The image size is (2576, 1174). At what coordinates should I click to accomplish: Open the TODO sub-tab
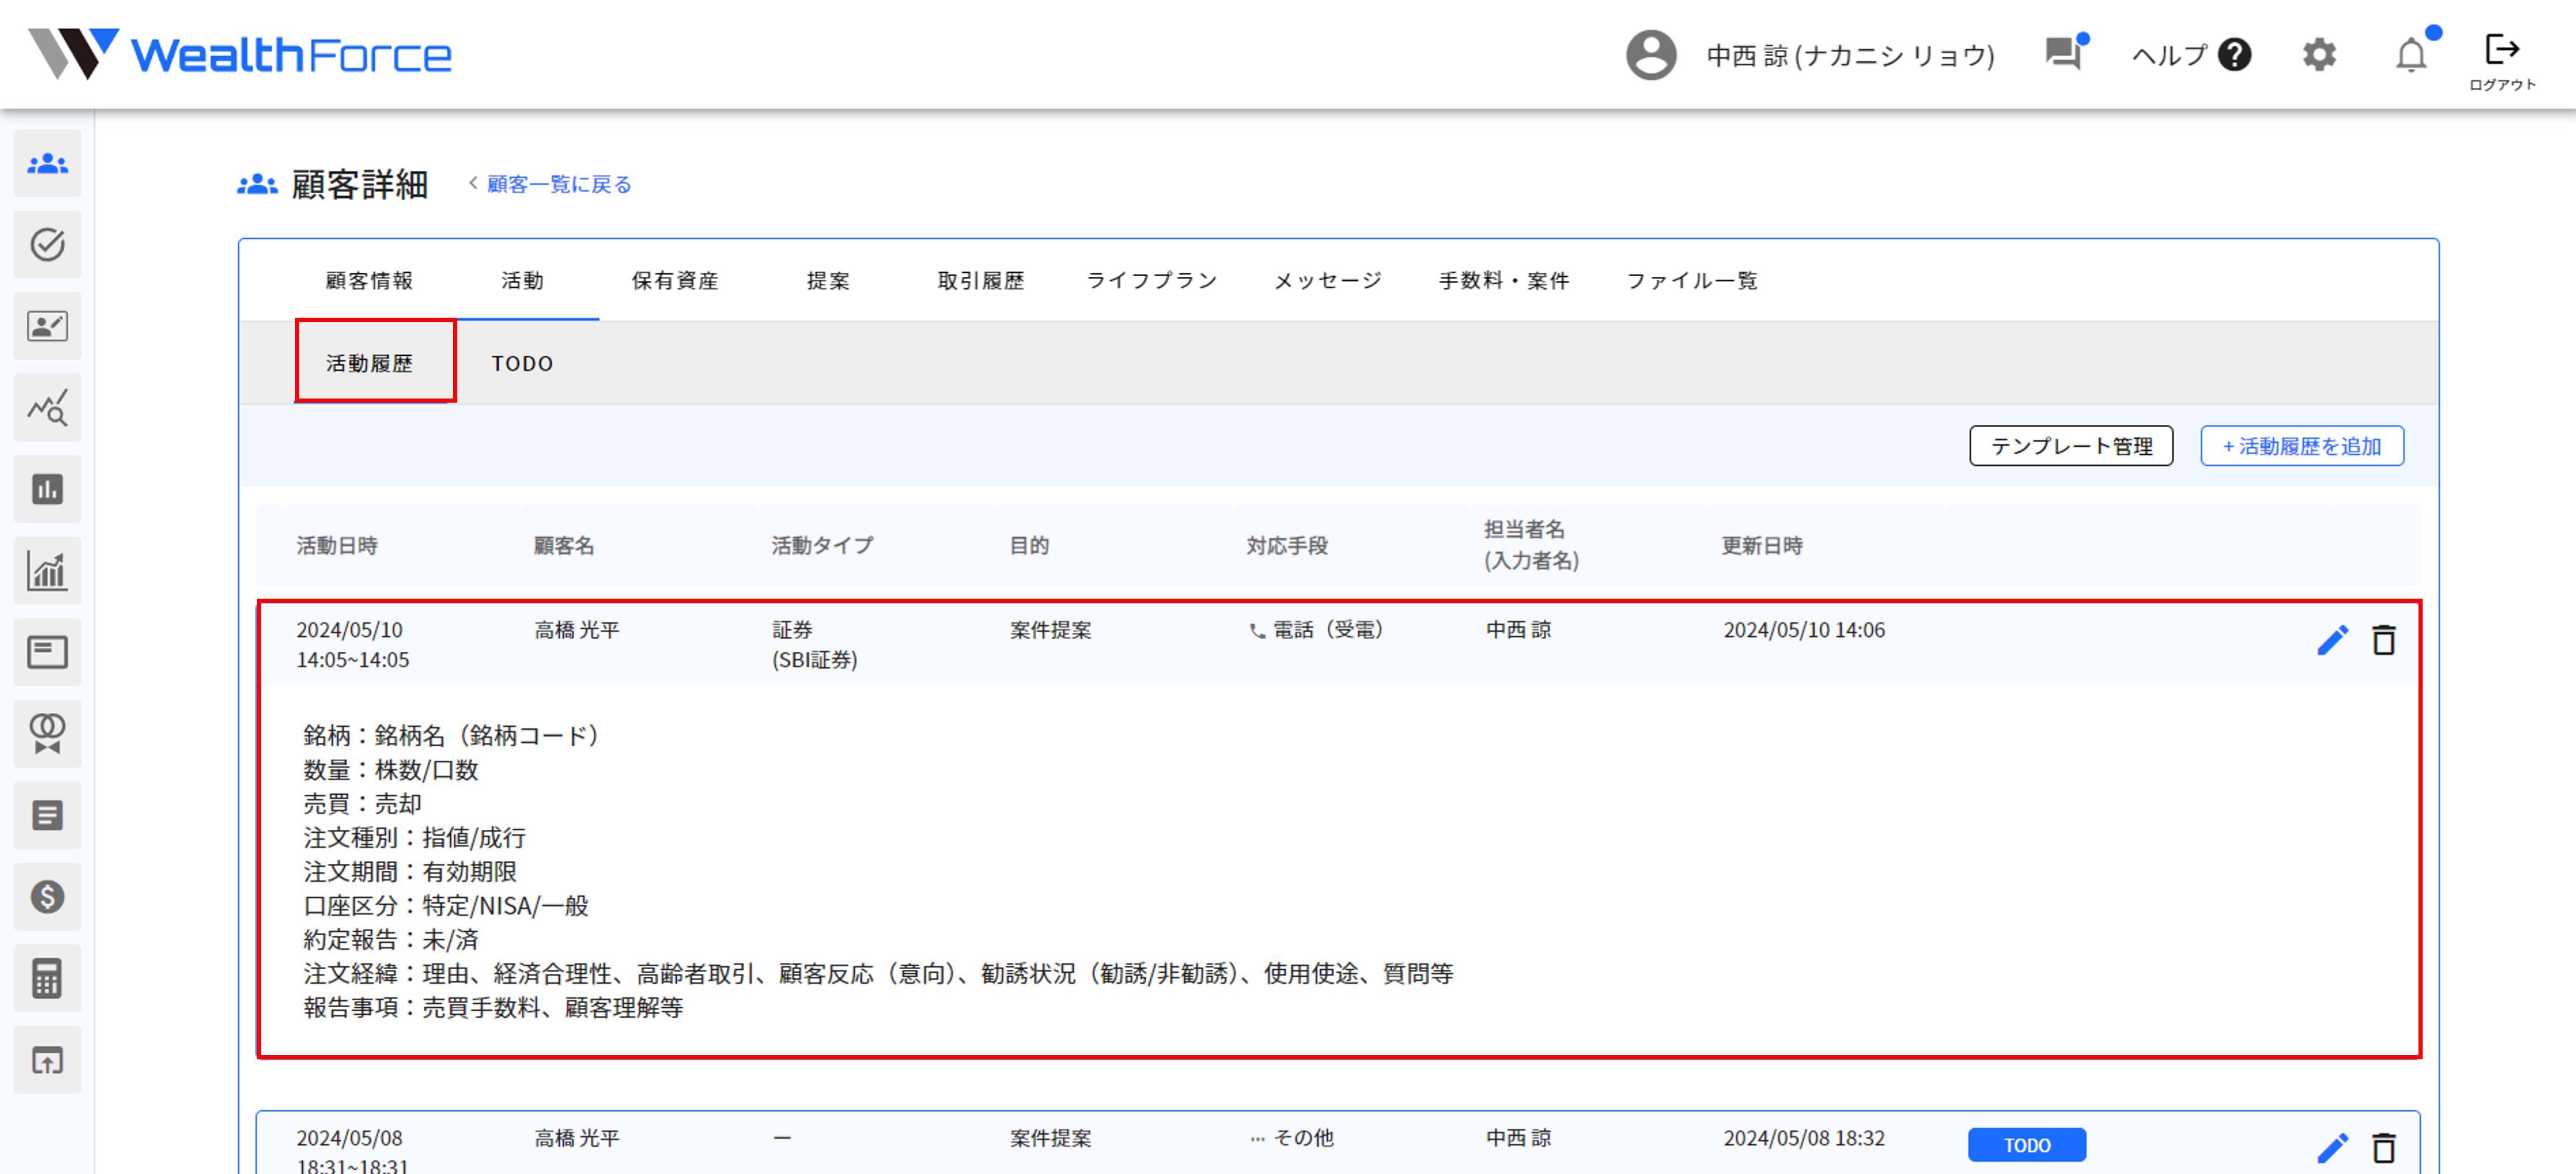(x=522, y=364)
